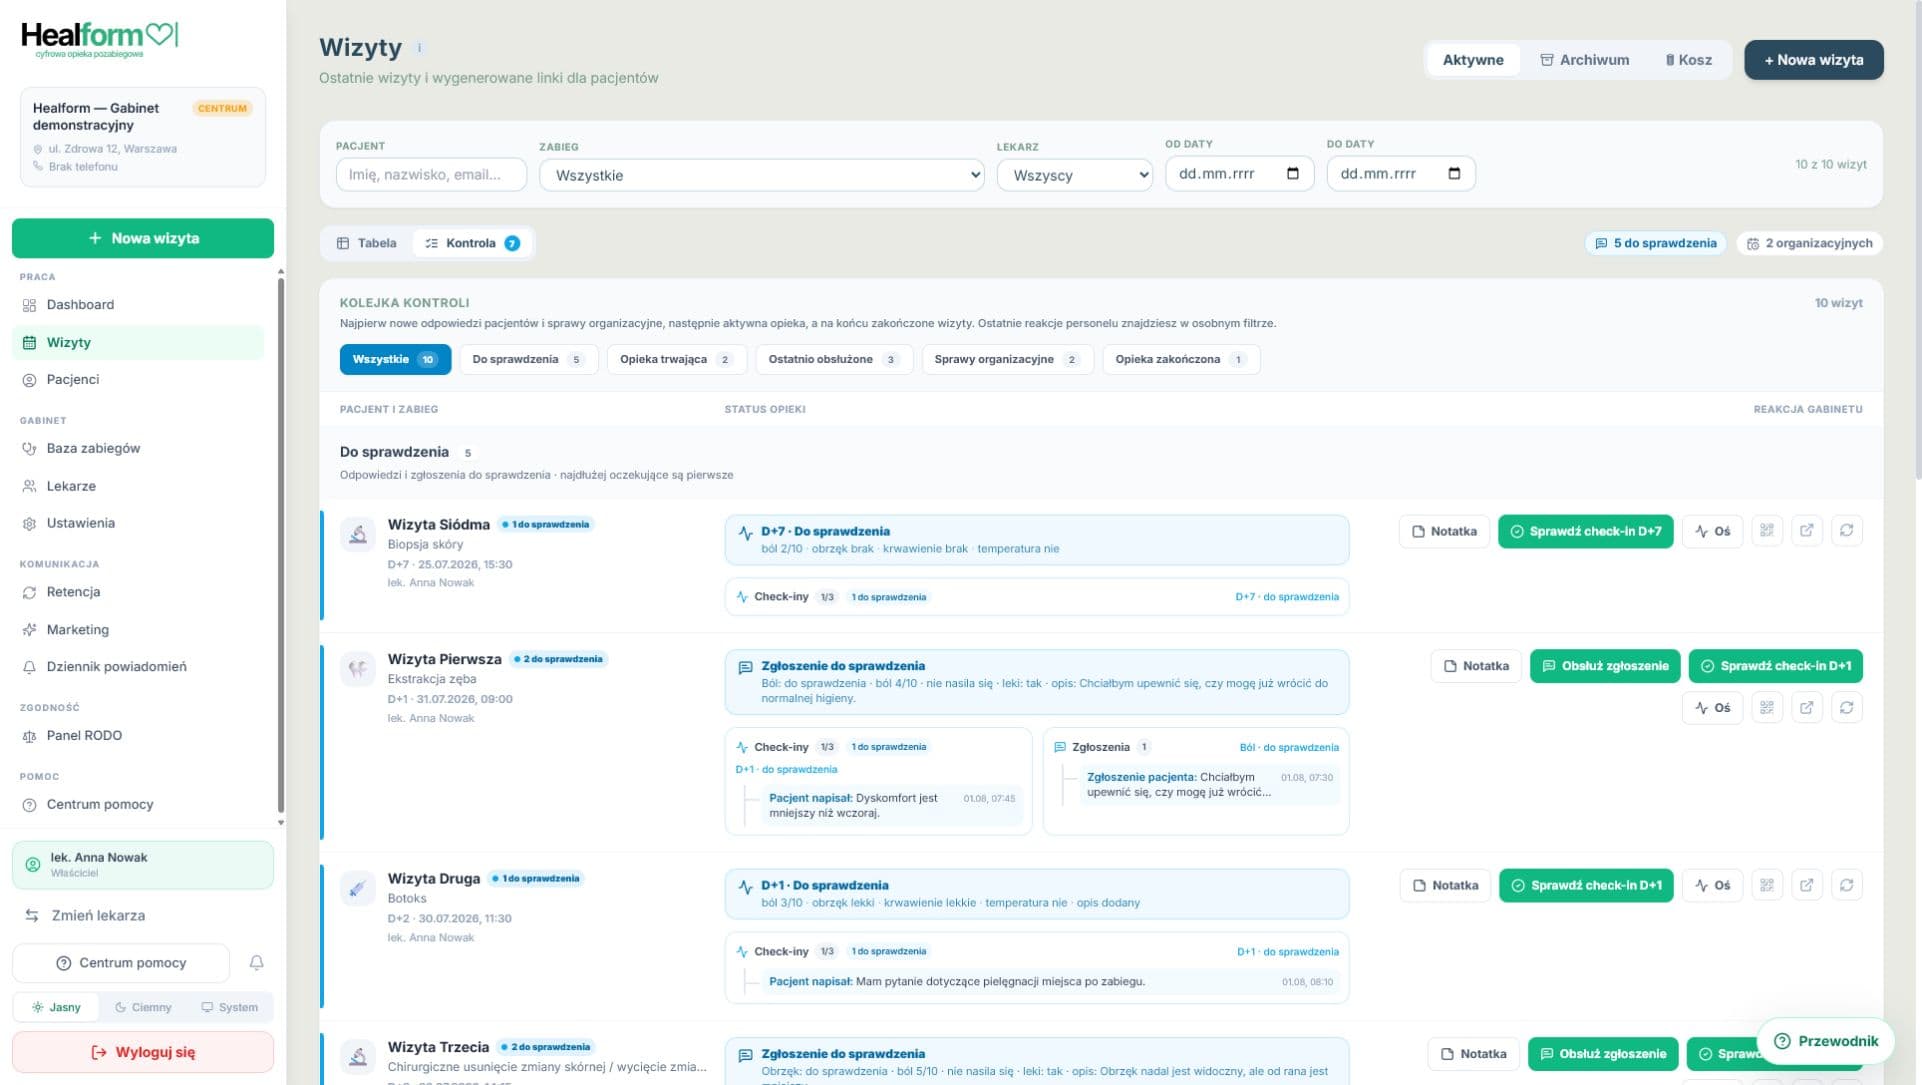This screenshot has height=1085, width=1922.
Task: Toggle the 5 do sprawdzenia filter chip
Action: [1655, 243]
